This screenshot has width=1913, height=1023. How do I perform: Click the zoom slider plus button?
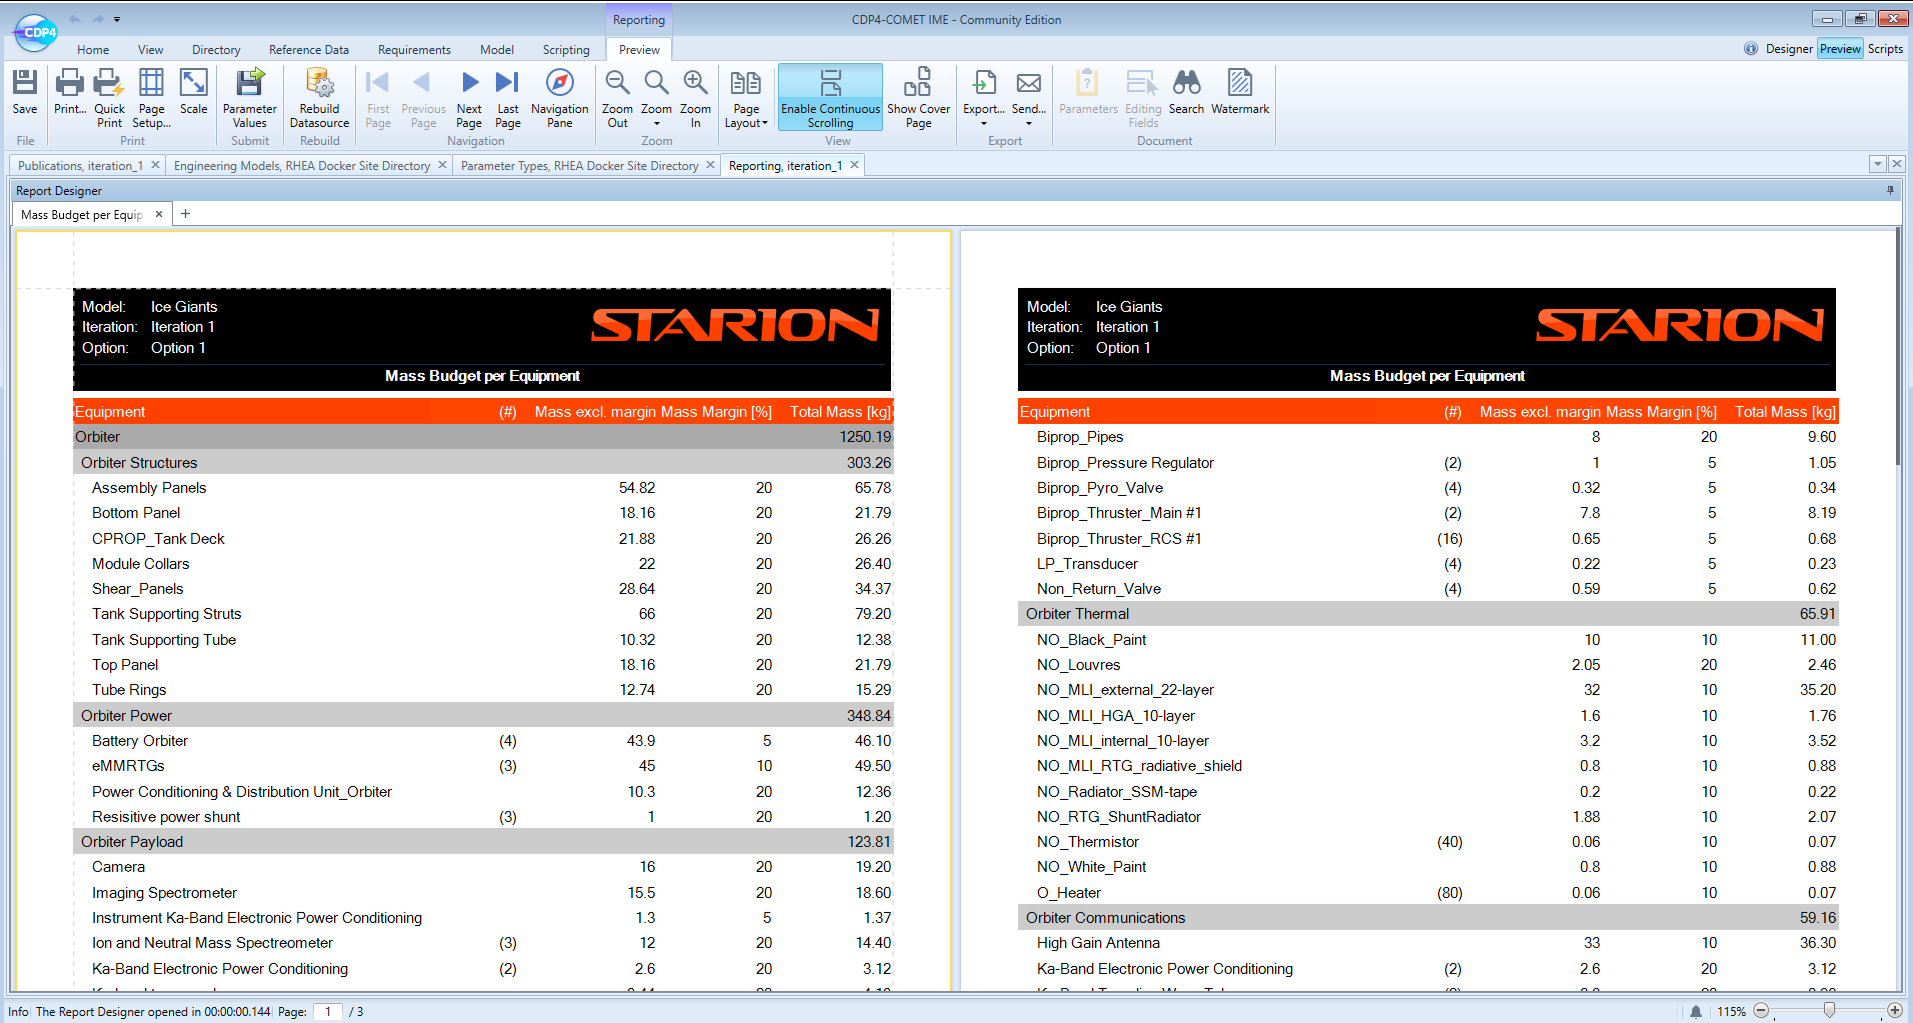coord(1894,1011)
